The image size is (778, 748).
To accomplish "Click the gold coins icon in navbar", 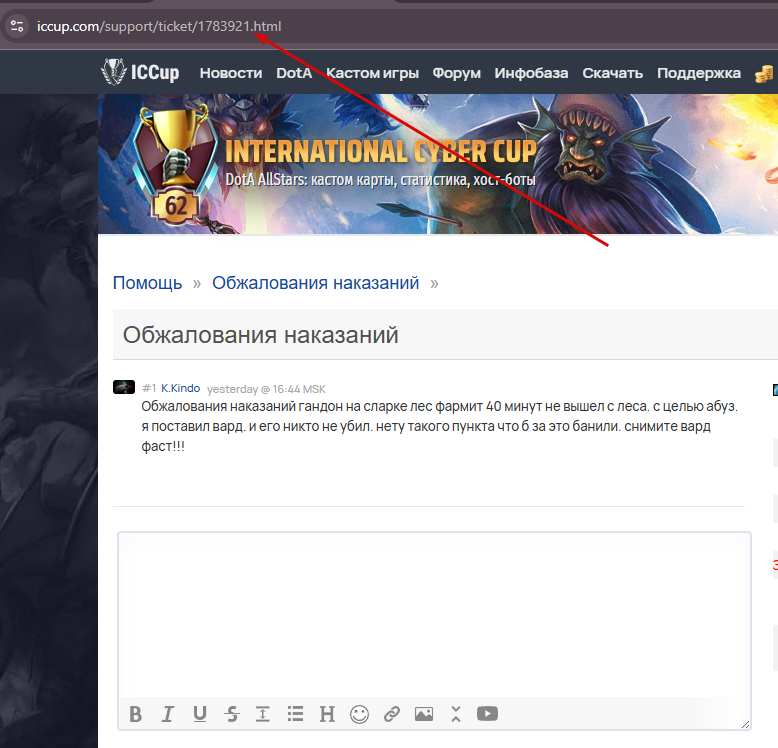I will (764, 74).
